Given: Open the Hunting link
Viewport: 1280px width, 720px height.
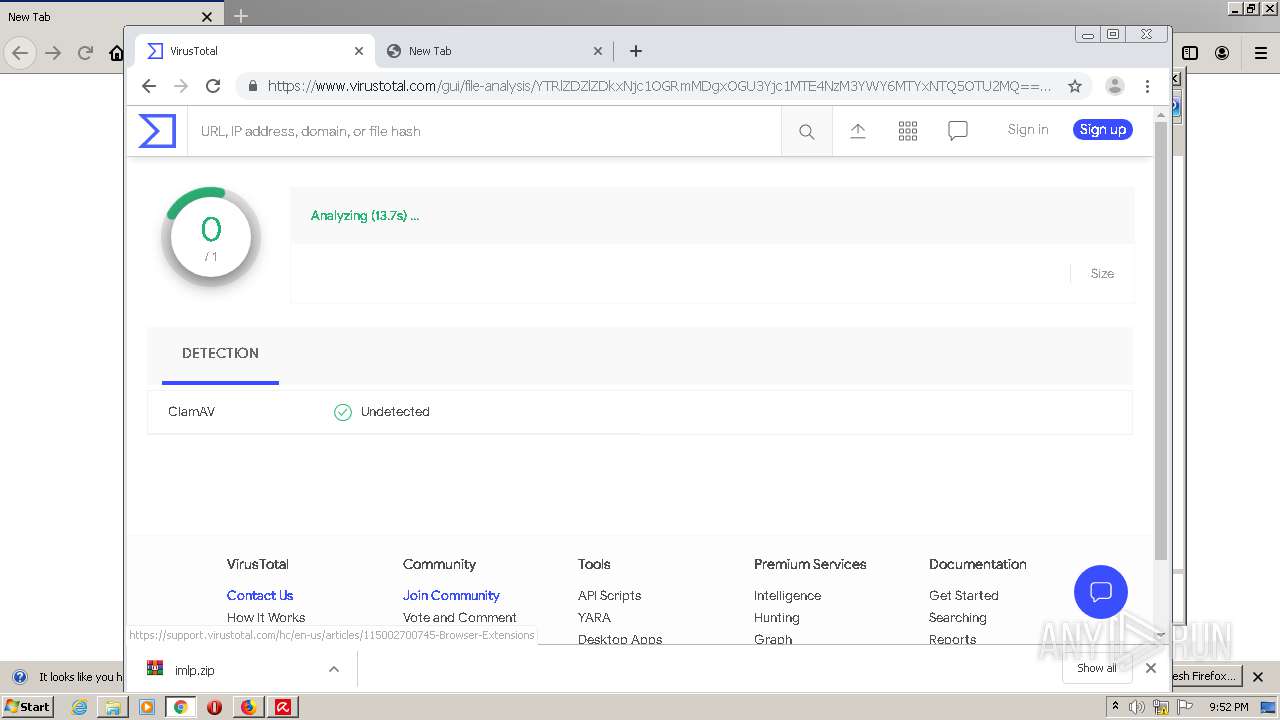Looking at the screenshot, I should coord(776,617).
